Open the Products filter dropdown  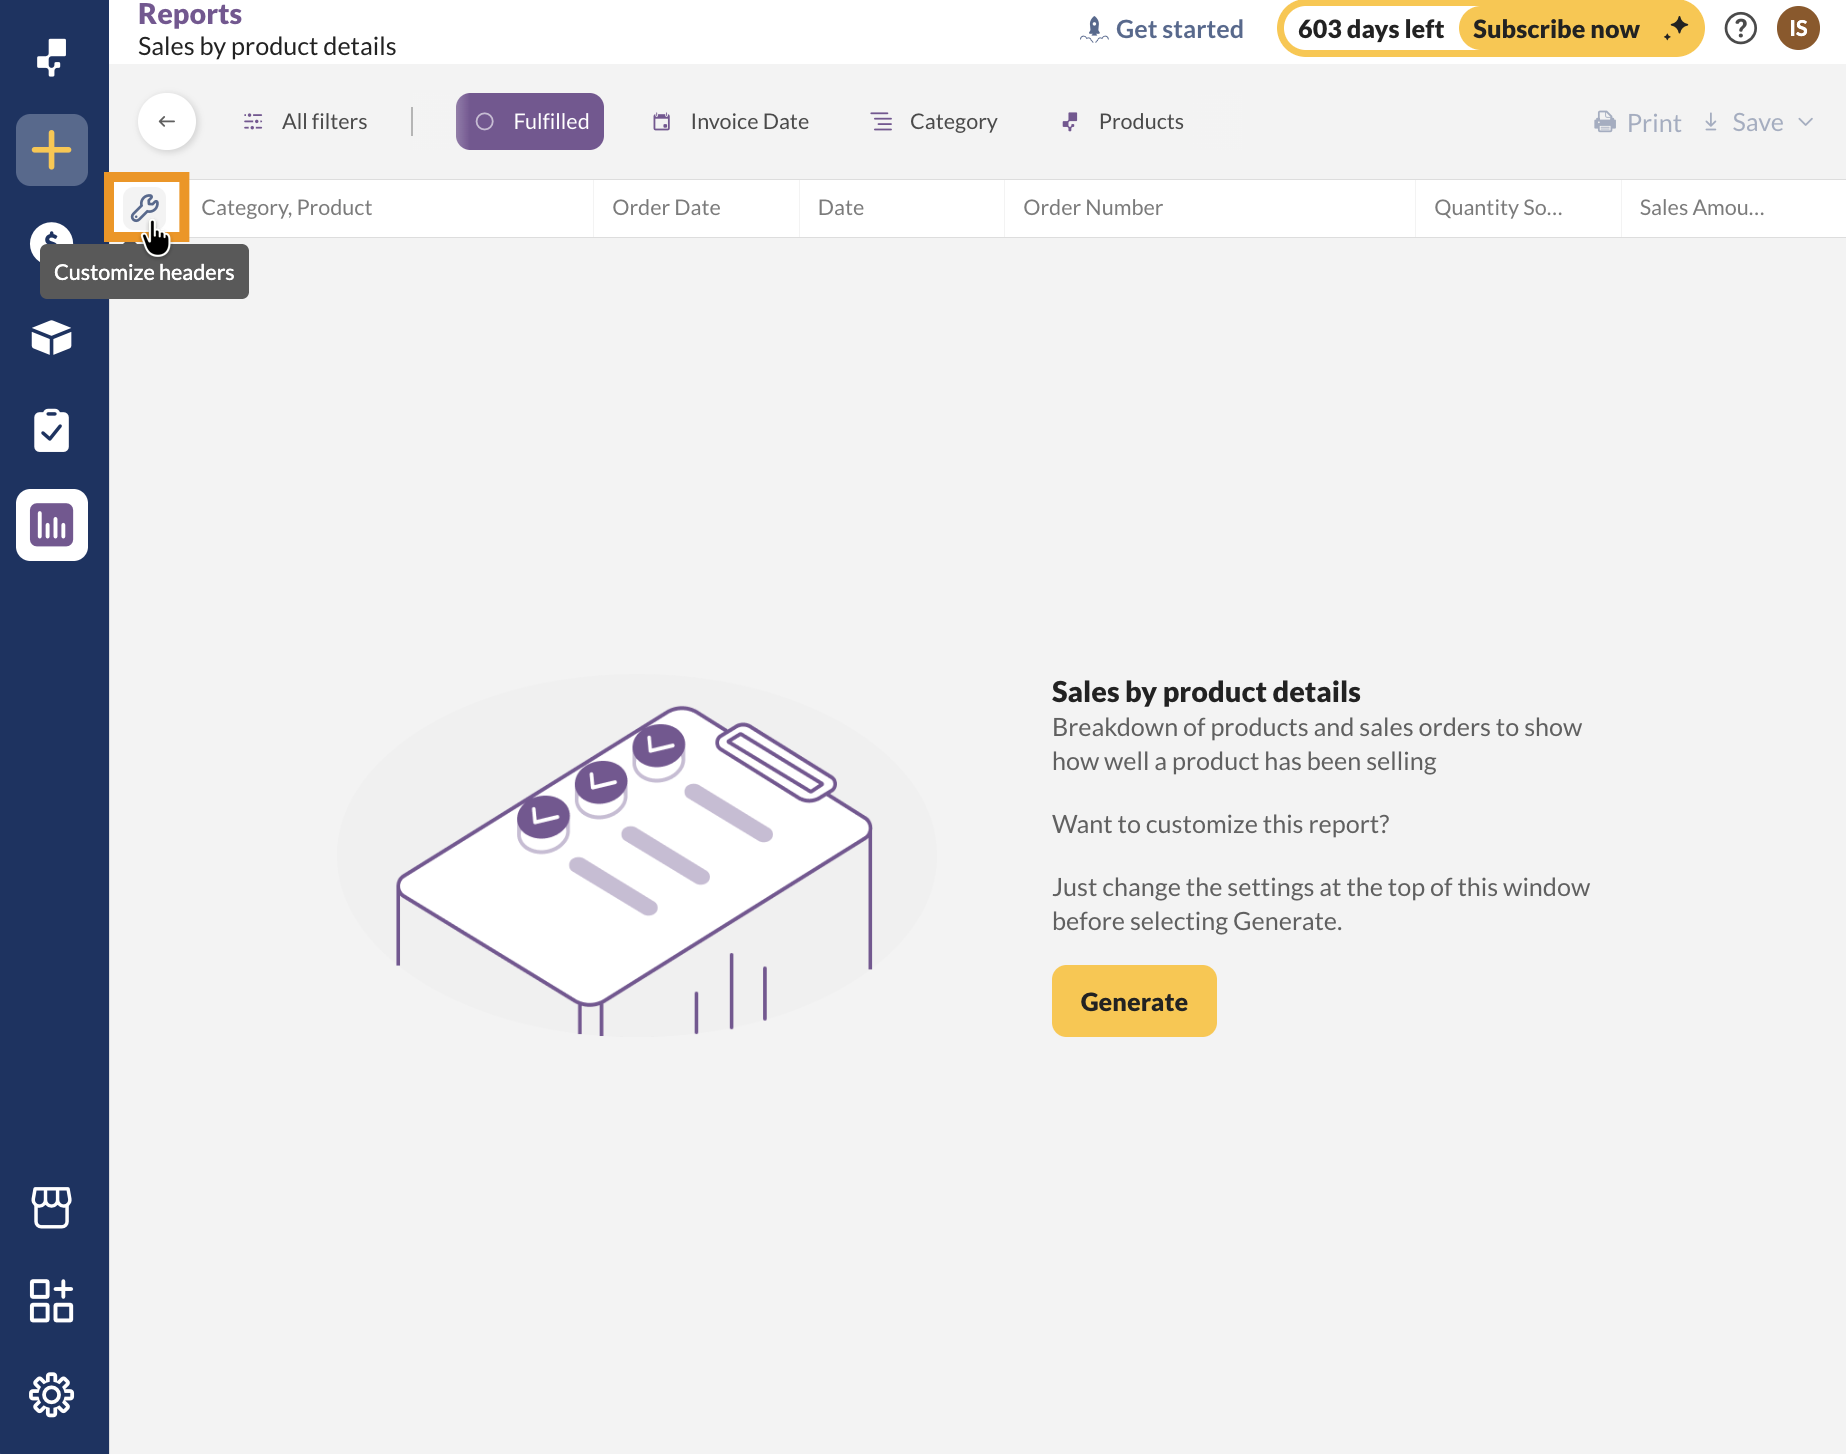1122,122
